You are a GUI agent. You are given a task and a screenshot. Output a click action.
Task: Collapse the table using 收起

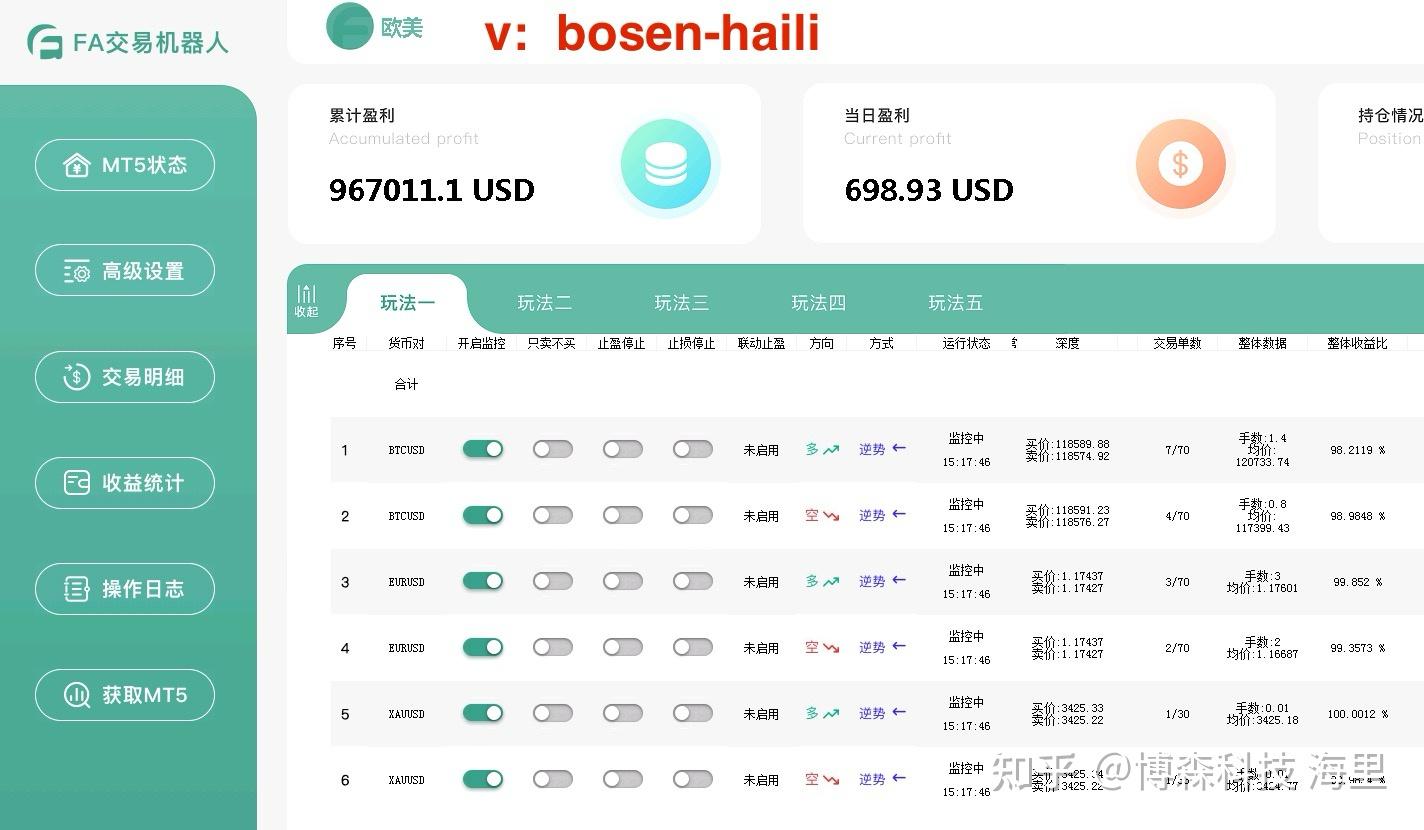pyautogui.click(x=307, y=300)
